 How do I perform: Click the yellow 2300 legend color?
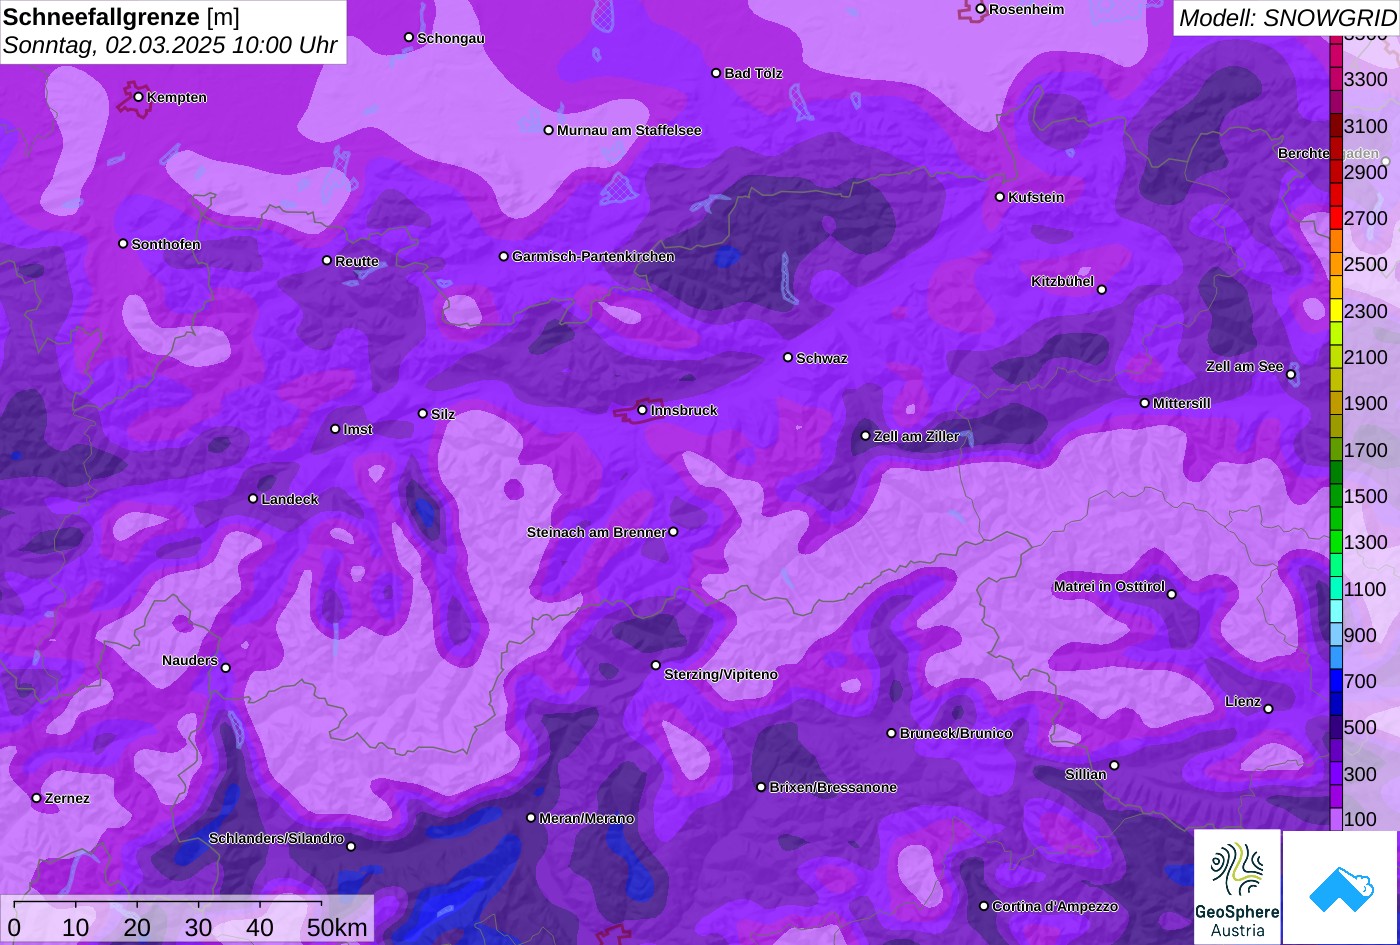click(x=1336, y=311)
